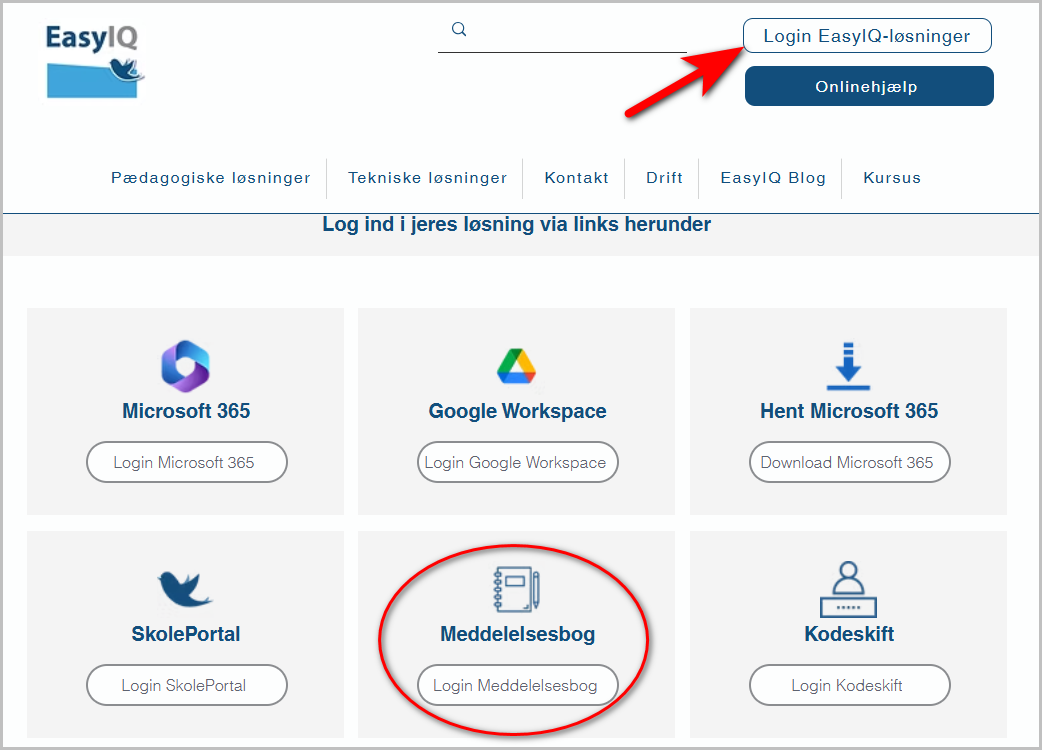1042x750 pixels.
Task: Click the Hent Microsoft 365 heading
Action: click(849, 411)
